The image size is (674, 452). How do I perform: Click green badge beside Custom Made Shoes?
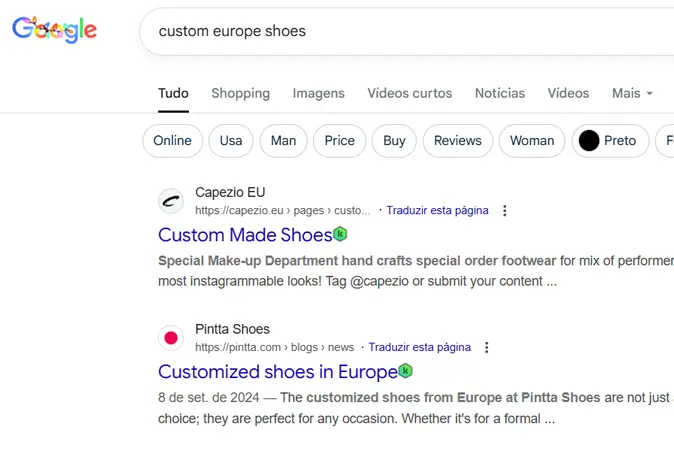tap(340, 234)
